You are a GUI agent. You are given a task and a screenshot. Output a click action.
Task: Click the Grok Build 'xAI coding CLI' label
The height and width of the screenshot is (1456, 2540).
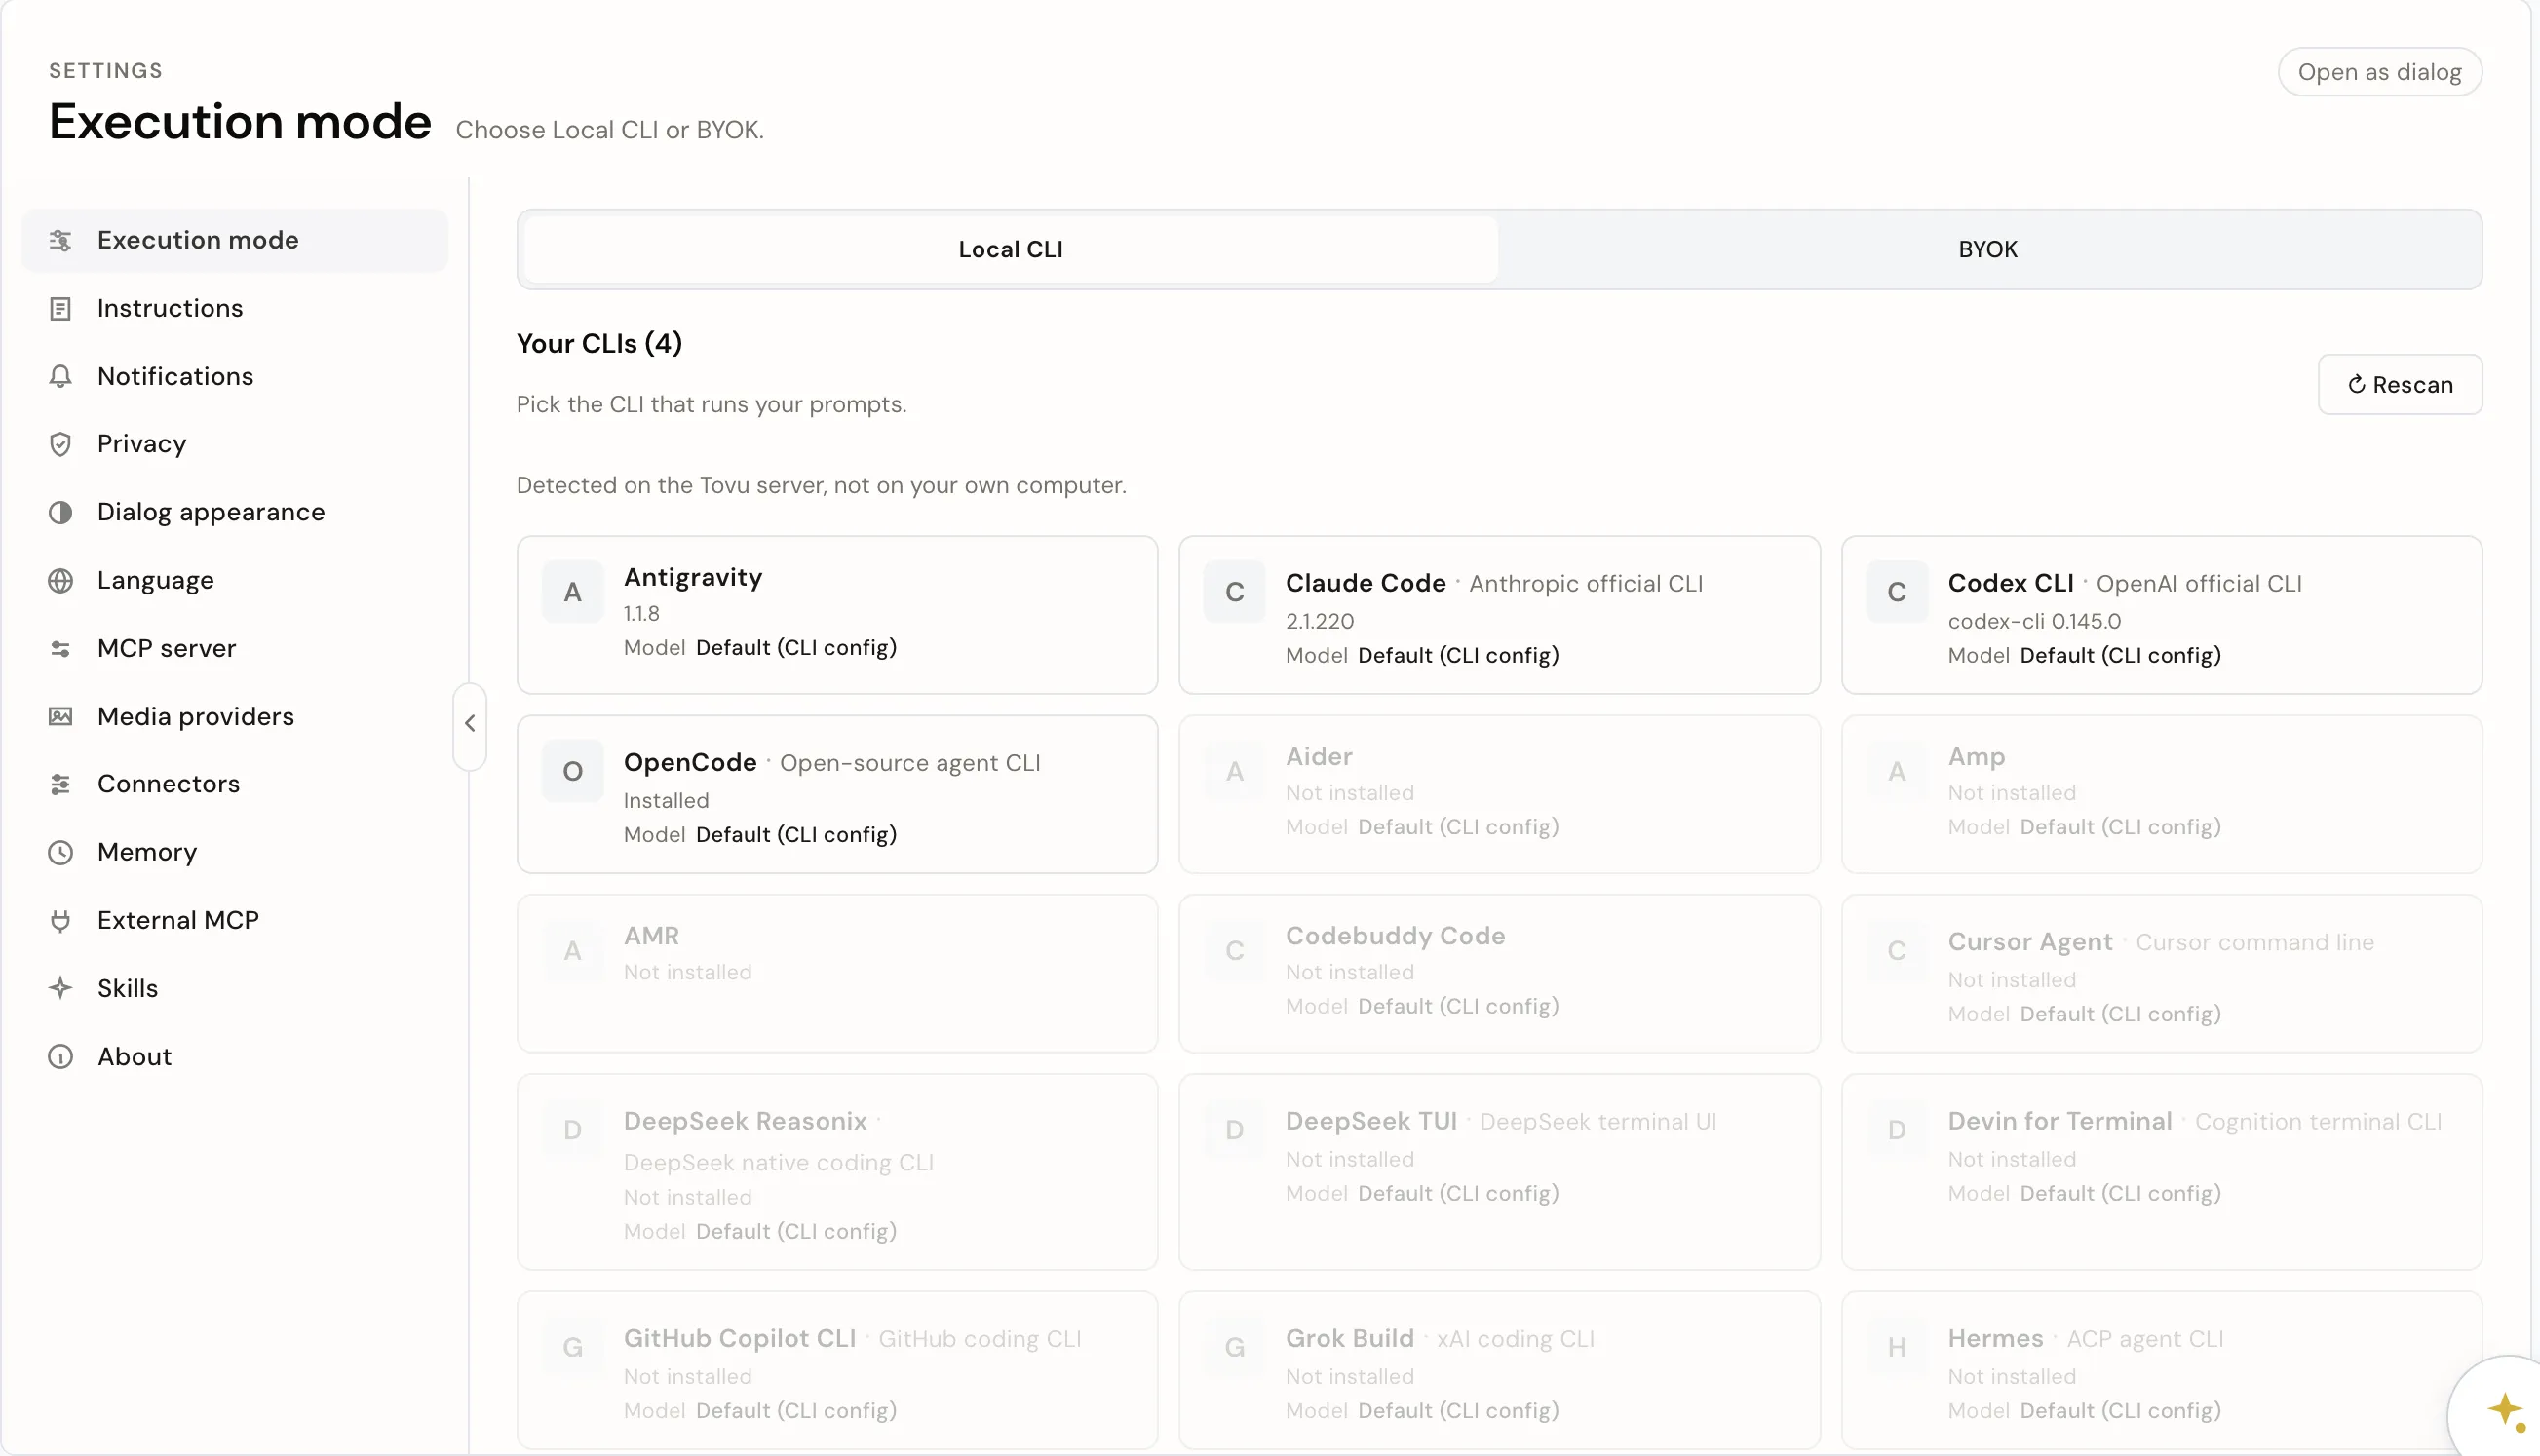click(x=1515, y=1339)
